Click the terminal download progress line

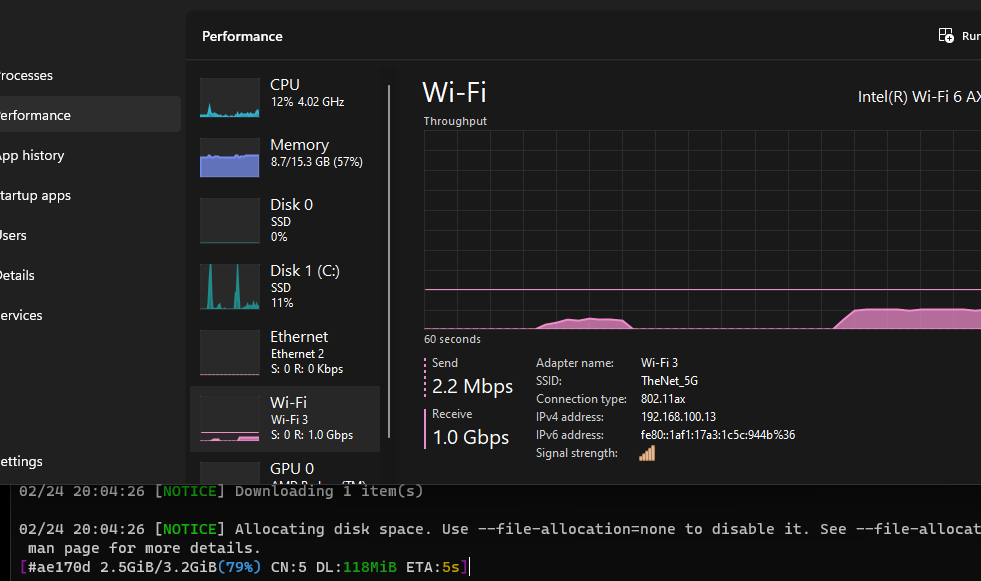tap(240, 568)
